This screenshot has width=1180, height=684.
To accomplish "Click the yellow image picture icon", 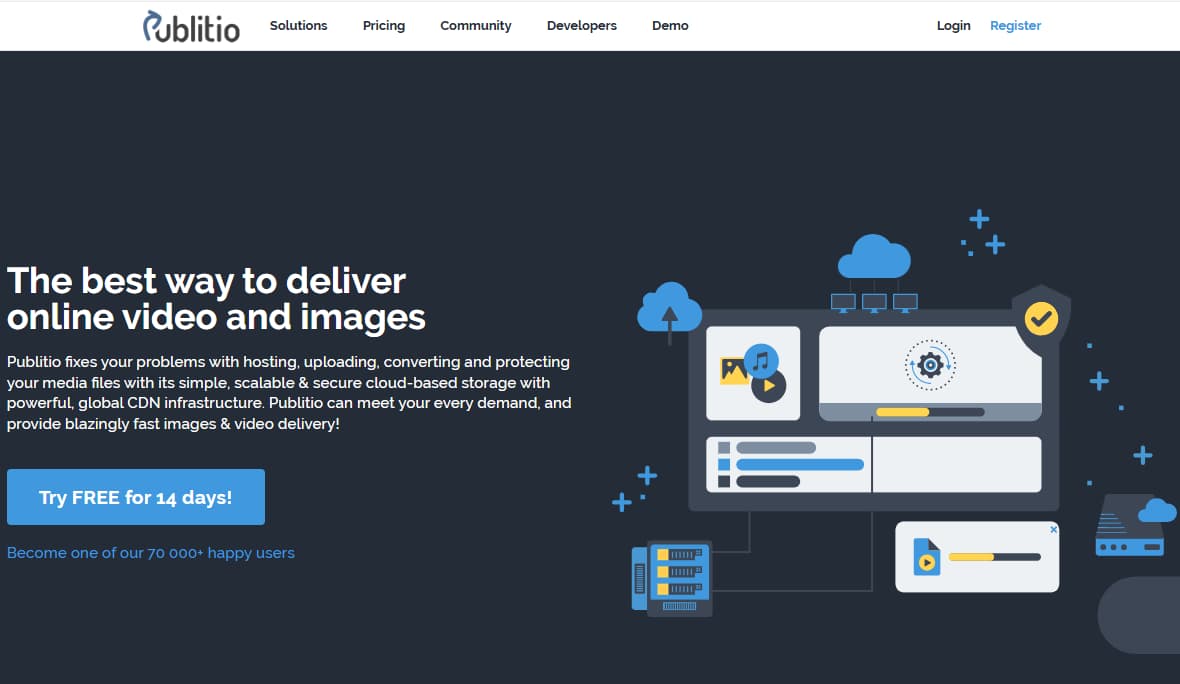I will point(732,370).
